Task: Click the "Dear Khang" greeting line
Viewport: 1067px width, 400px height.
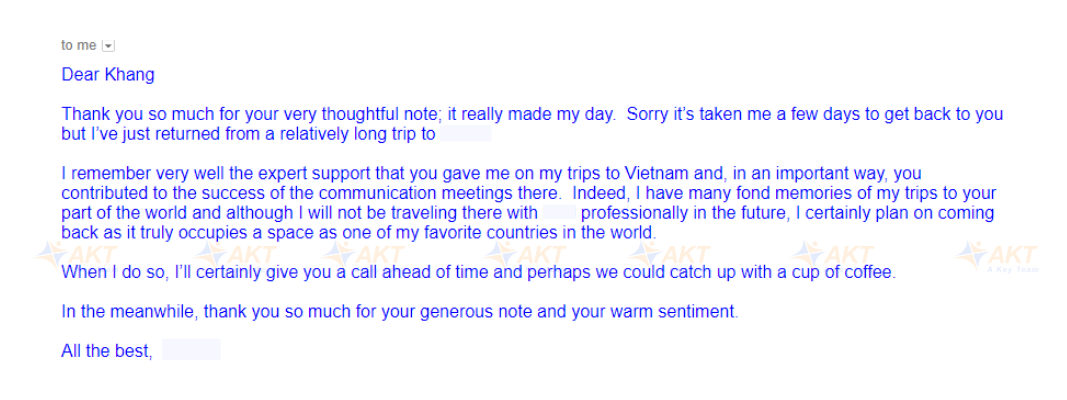Action: coord(108,75)
